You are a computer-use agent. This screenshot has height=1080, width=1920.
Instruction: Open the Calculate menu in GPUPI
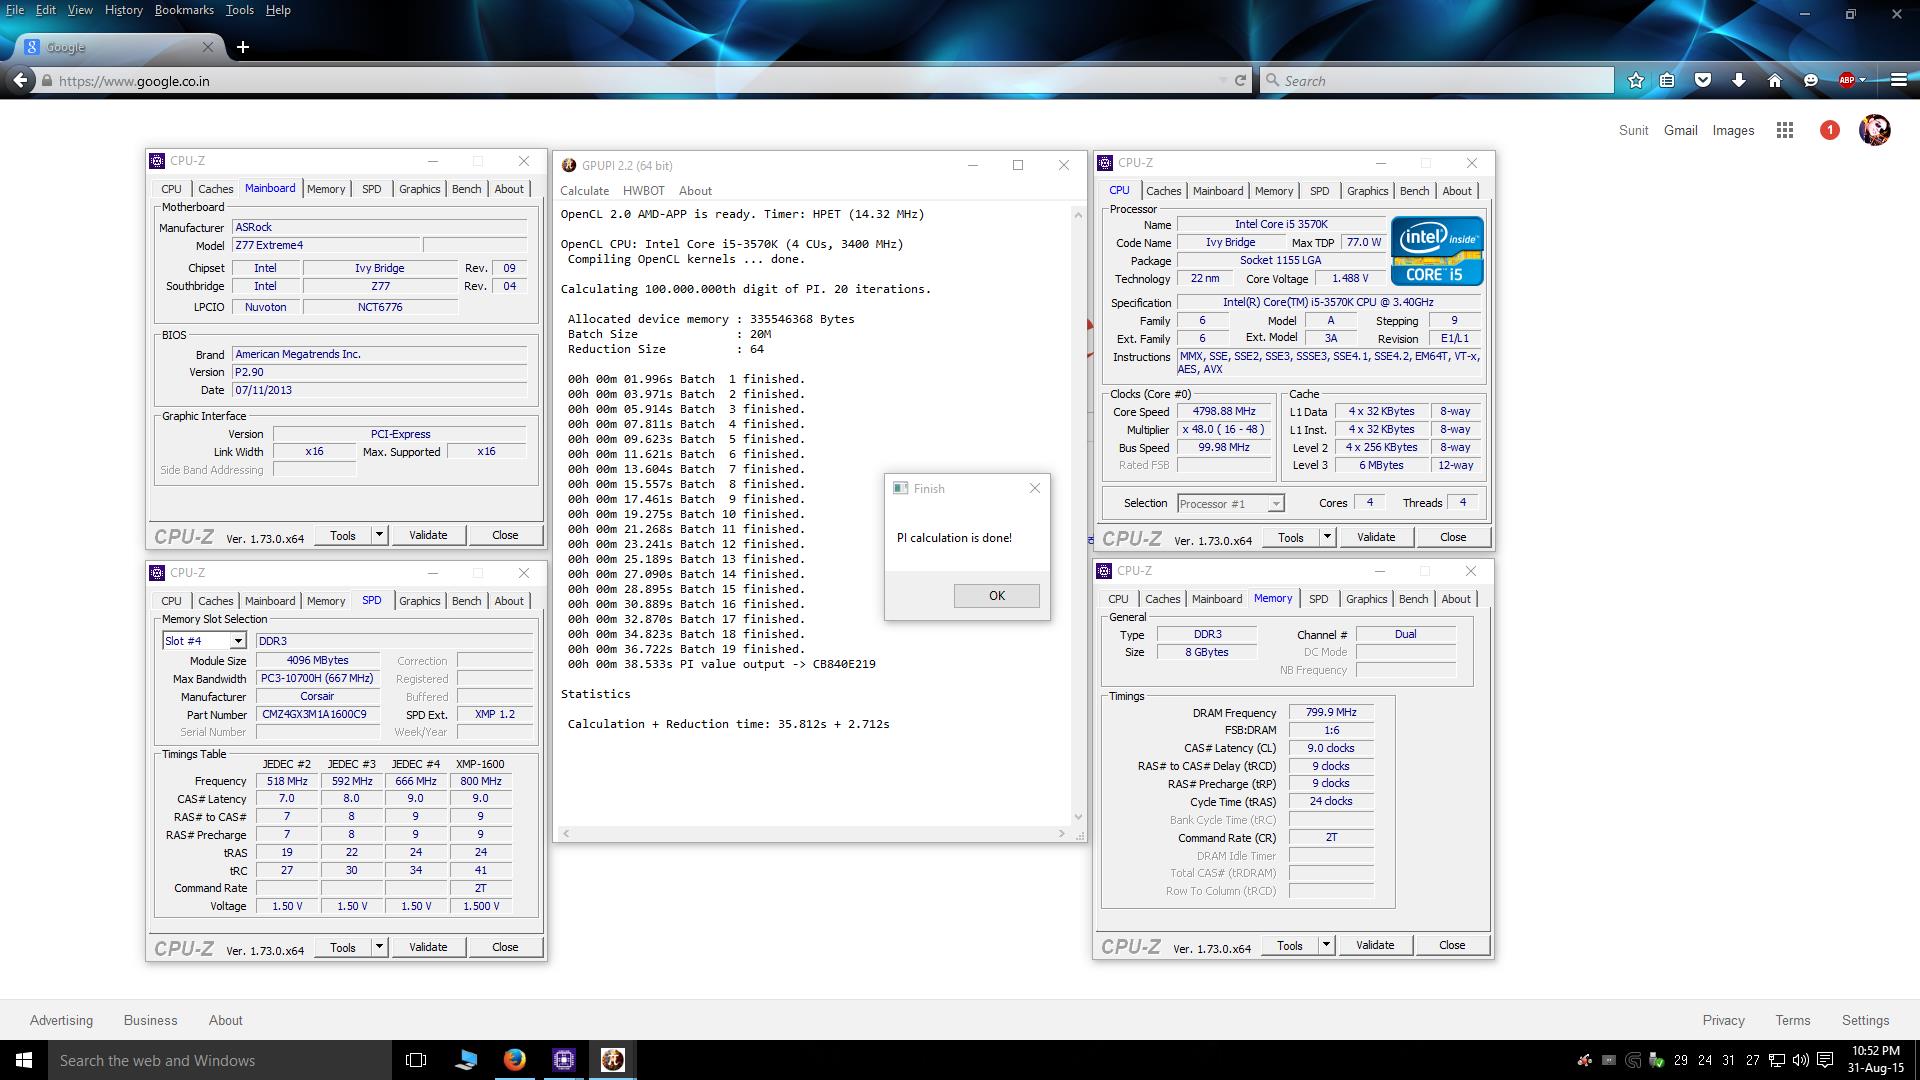point(584,190)
